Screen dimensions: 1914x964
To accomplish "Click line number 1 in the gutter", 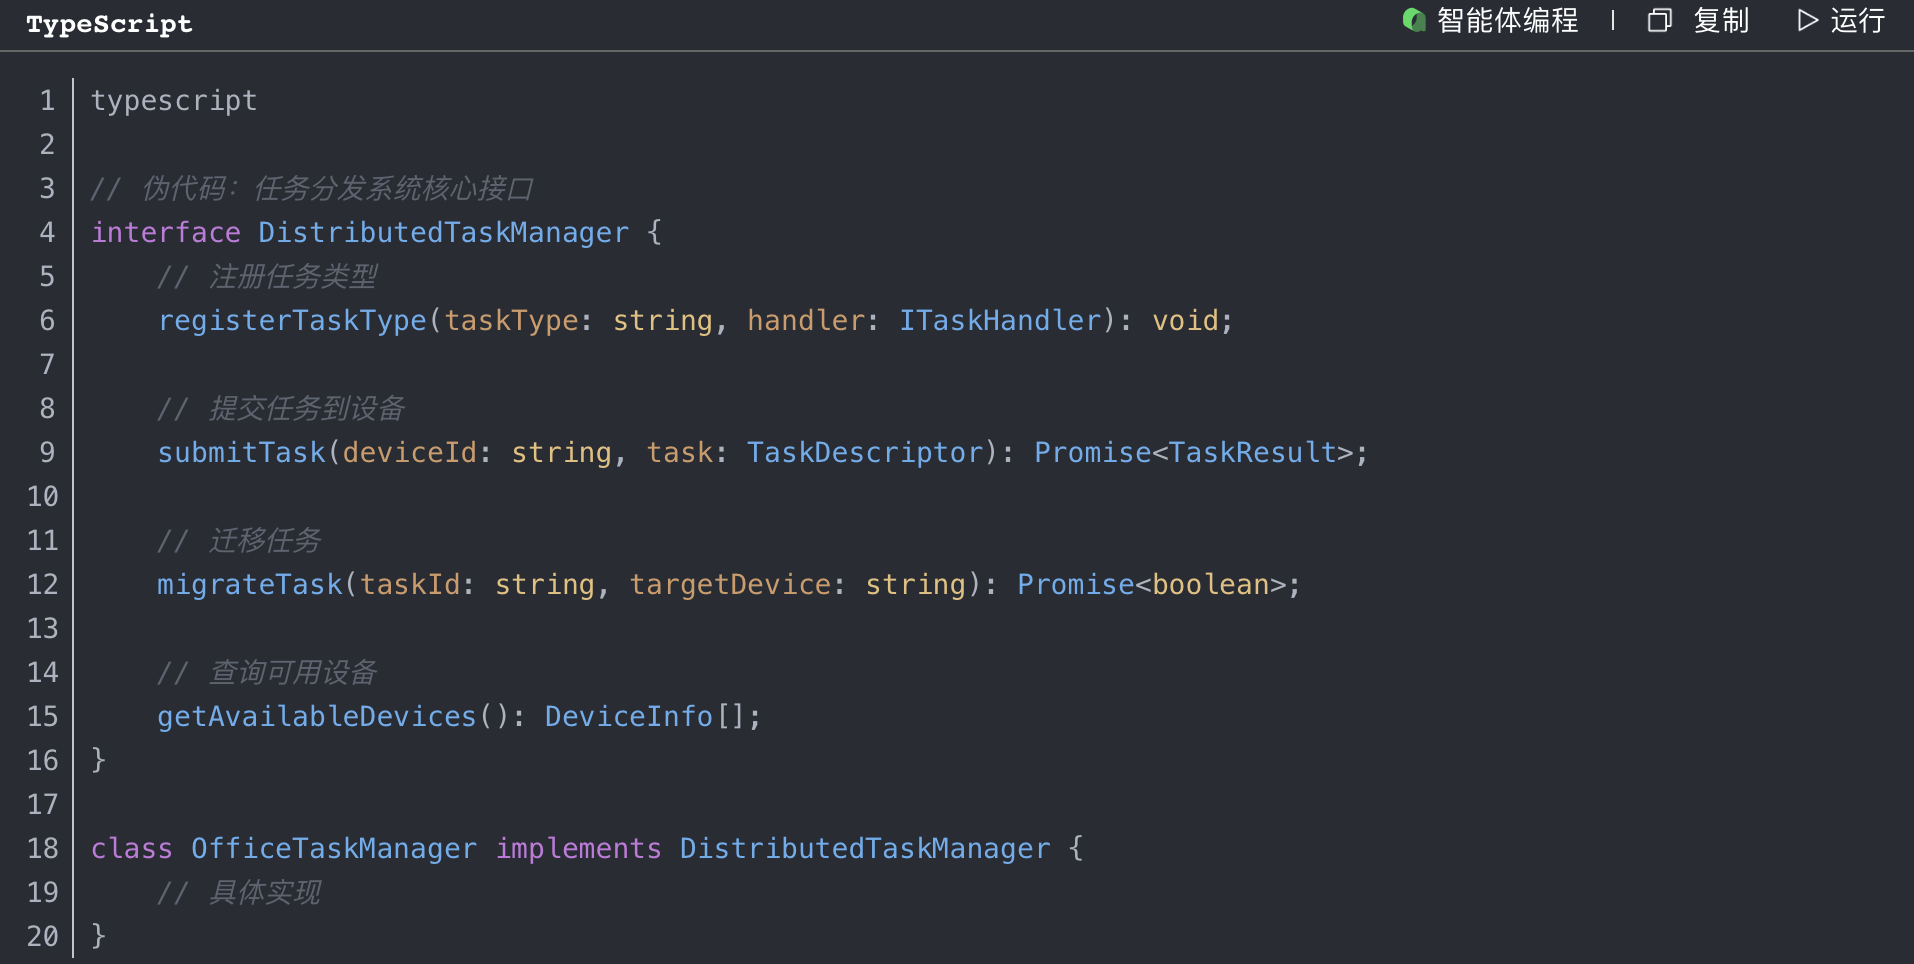I will coord(47,100).
